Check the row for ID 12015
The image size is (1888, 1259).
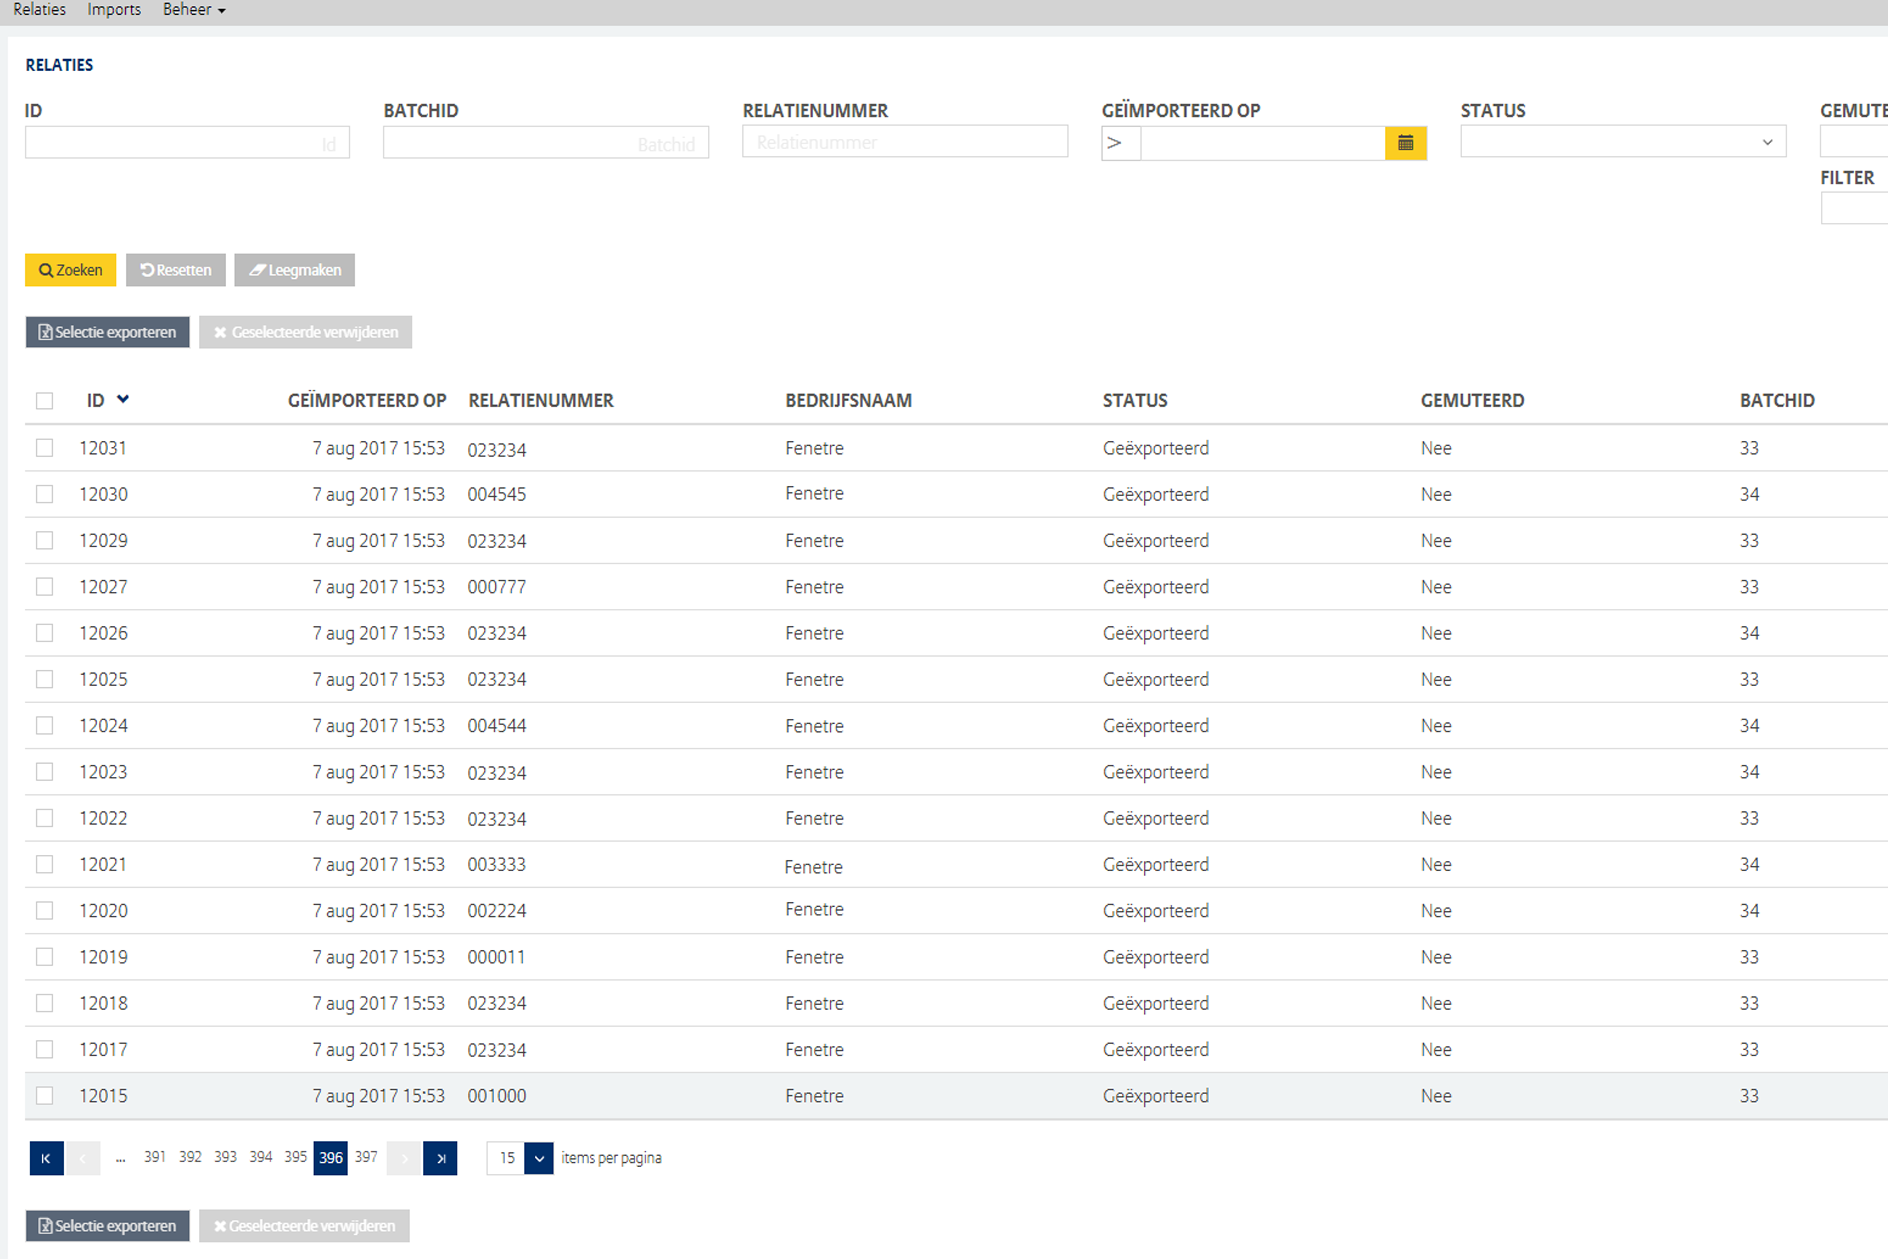tap(44, 1096)
